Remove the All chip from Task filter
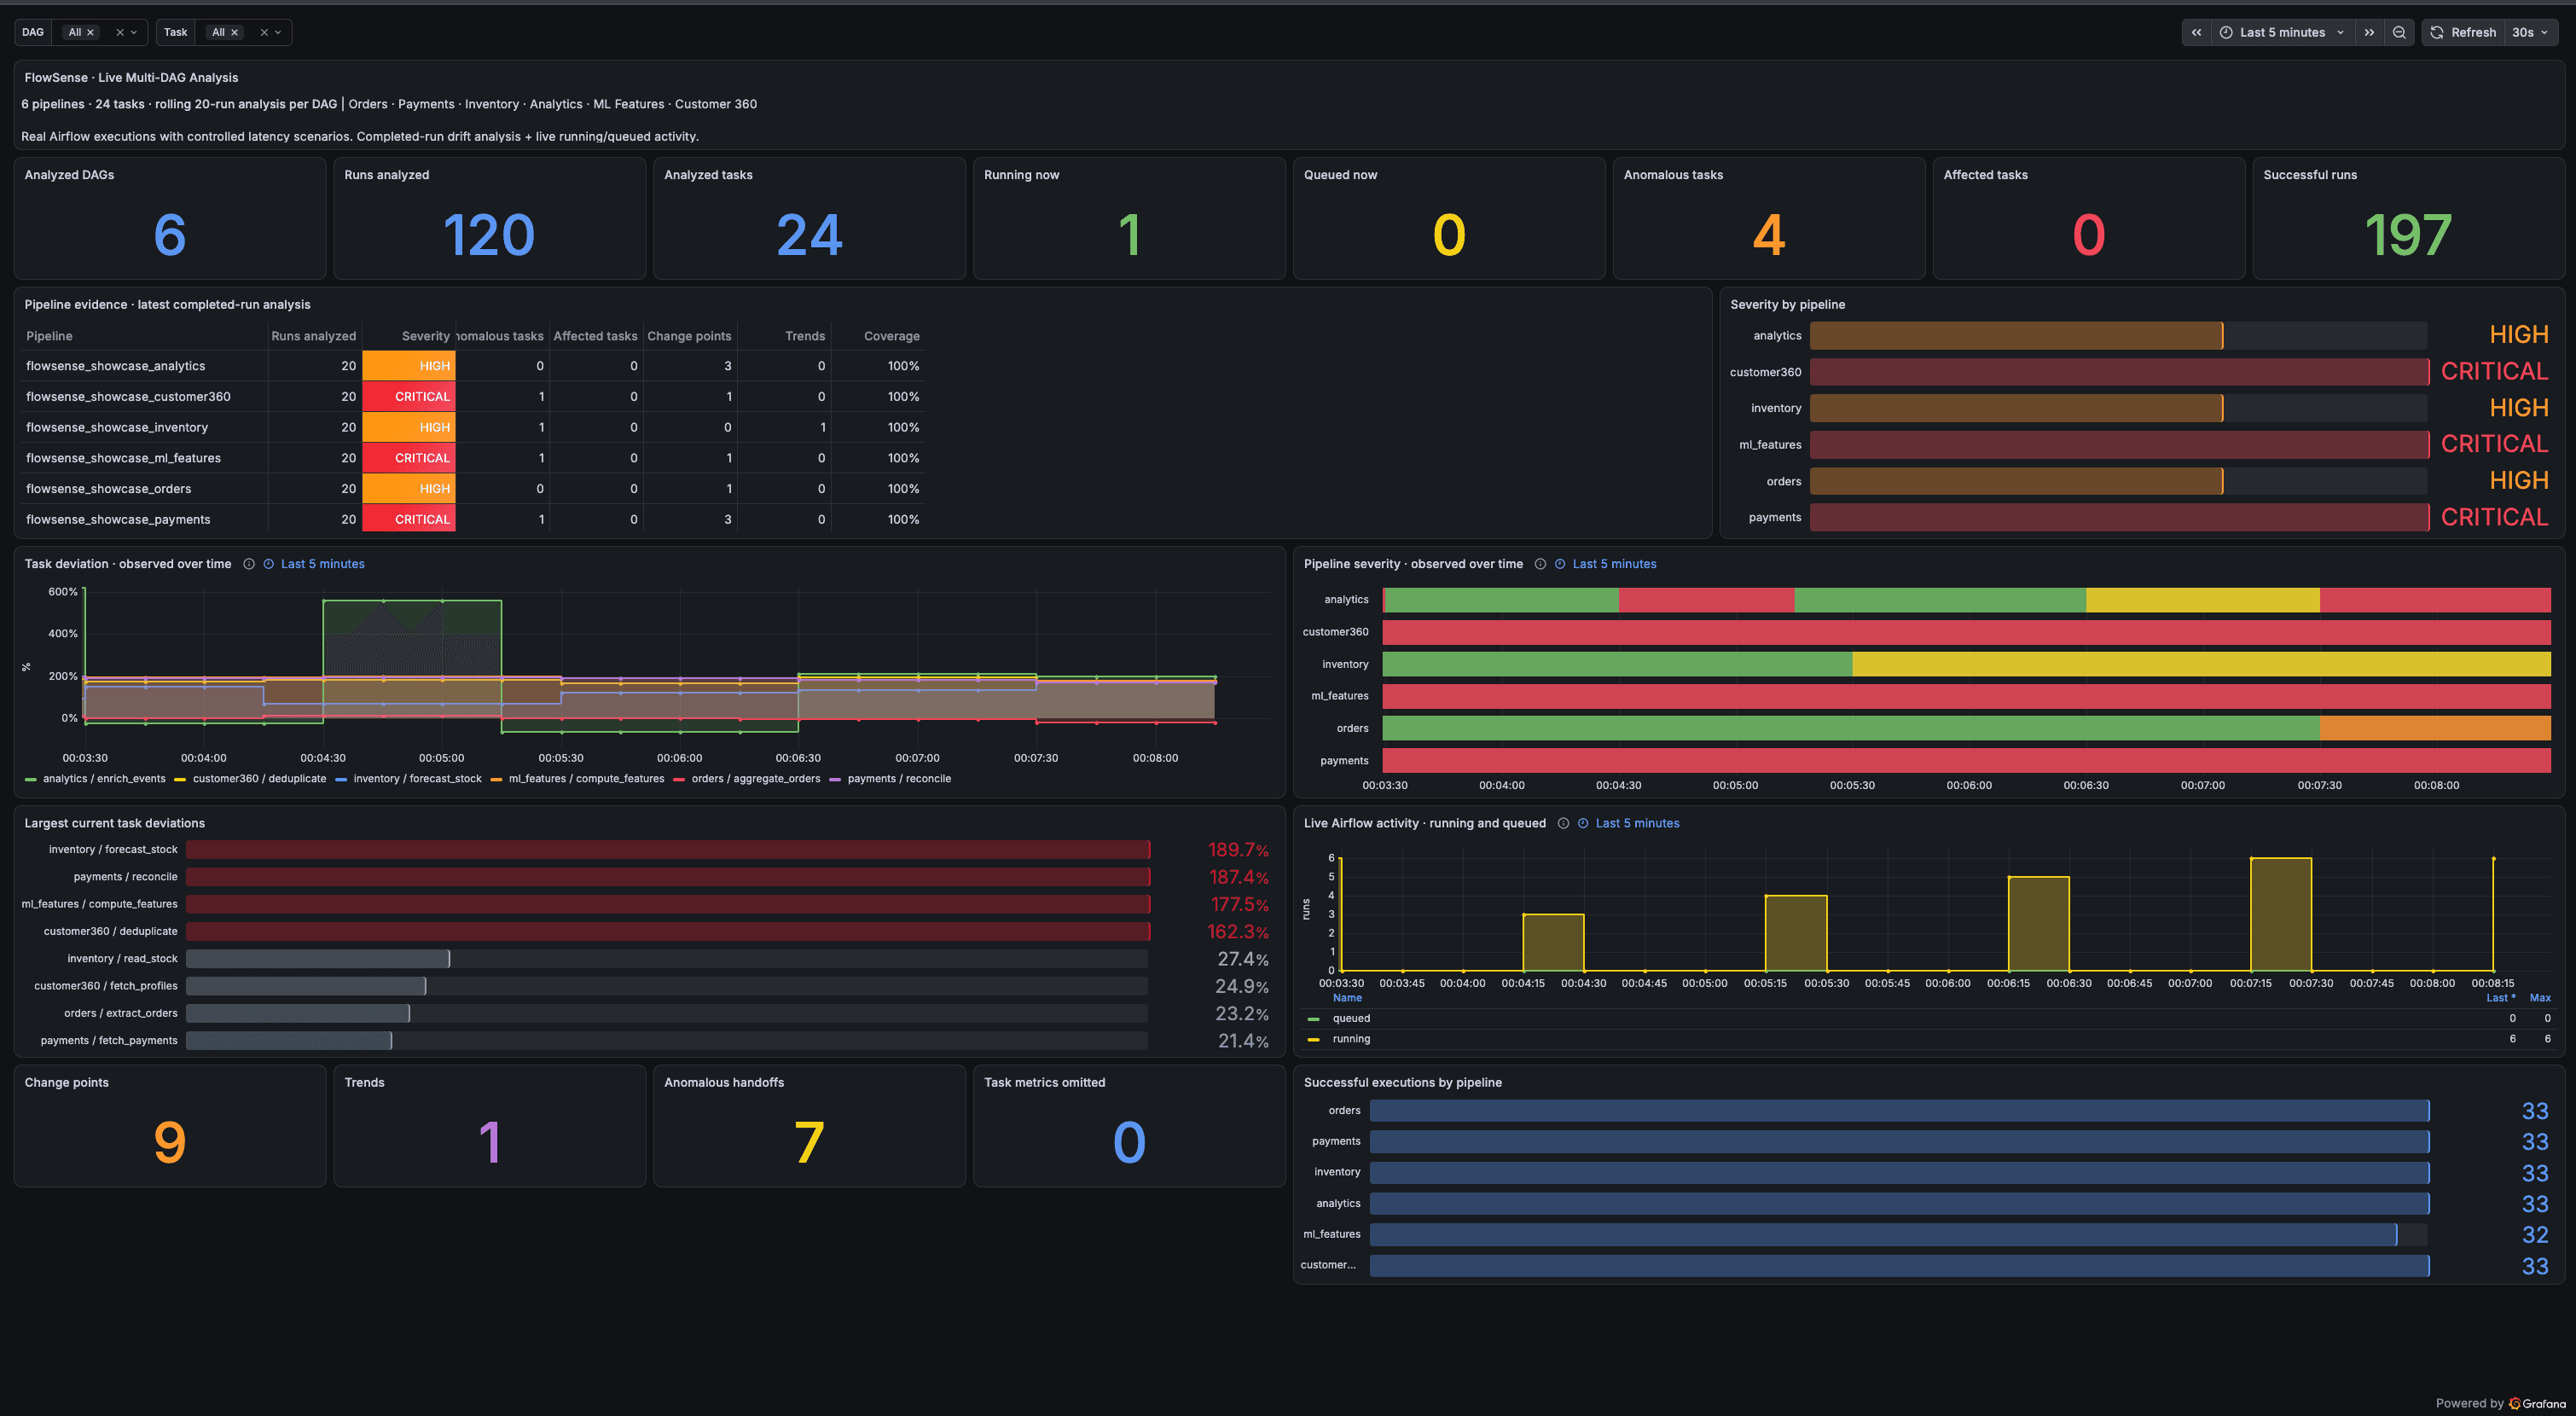The width and height of the screenshot is (2576, 1416). tap(234, 32)
